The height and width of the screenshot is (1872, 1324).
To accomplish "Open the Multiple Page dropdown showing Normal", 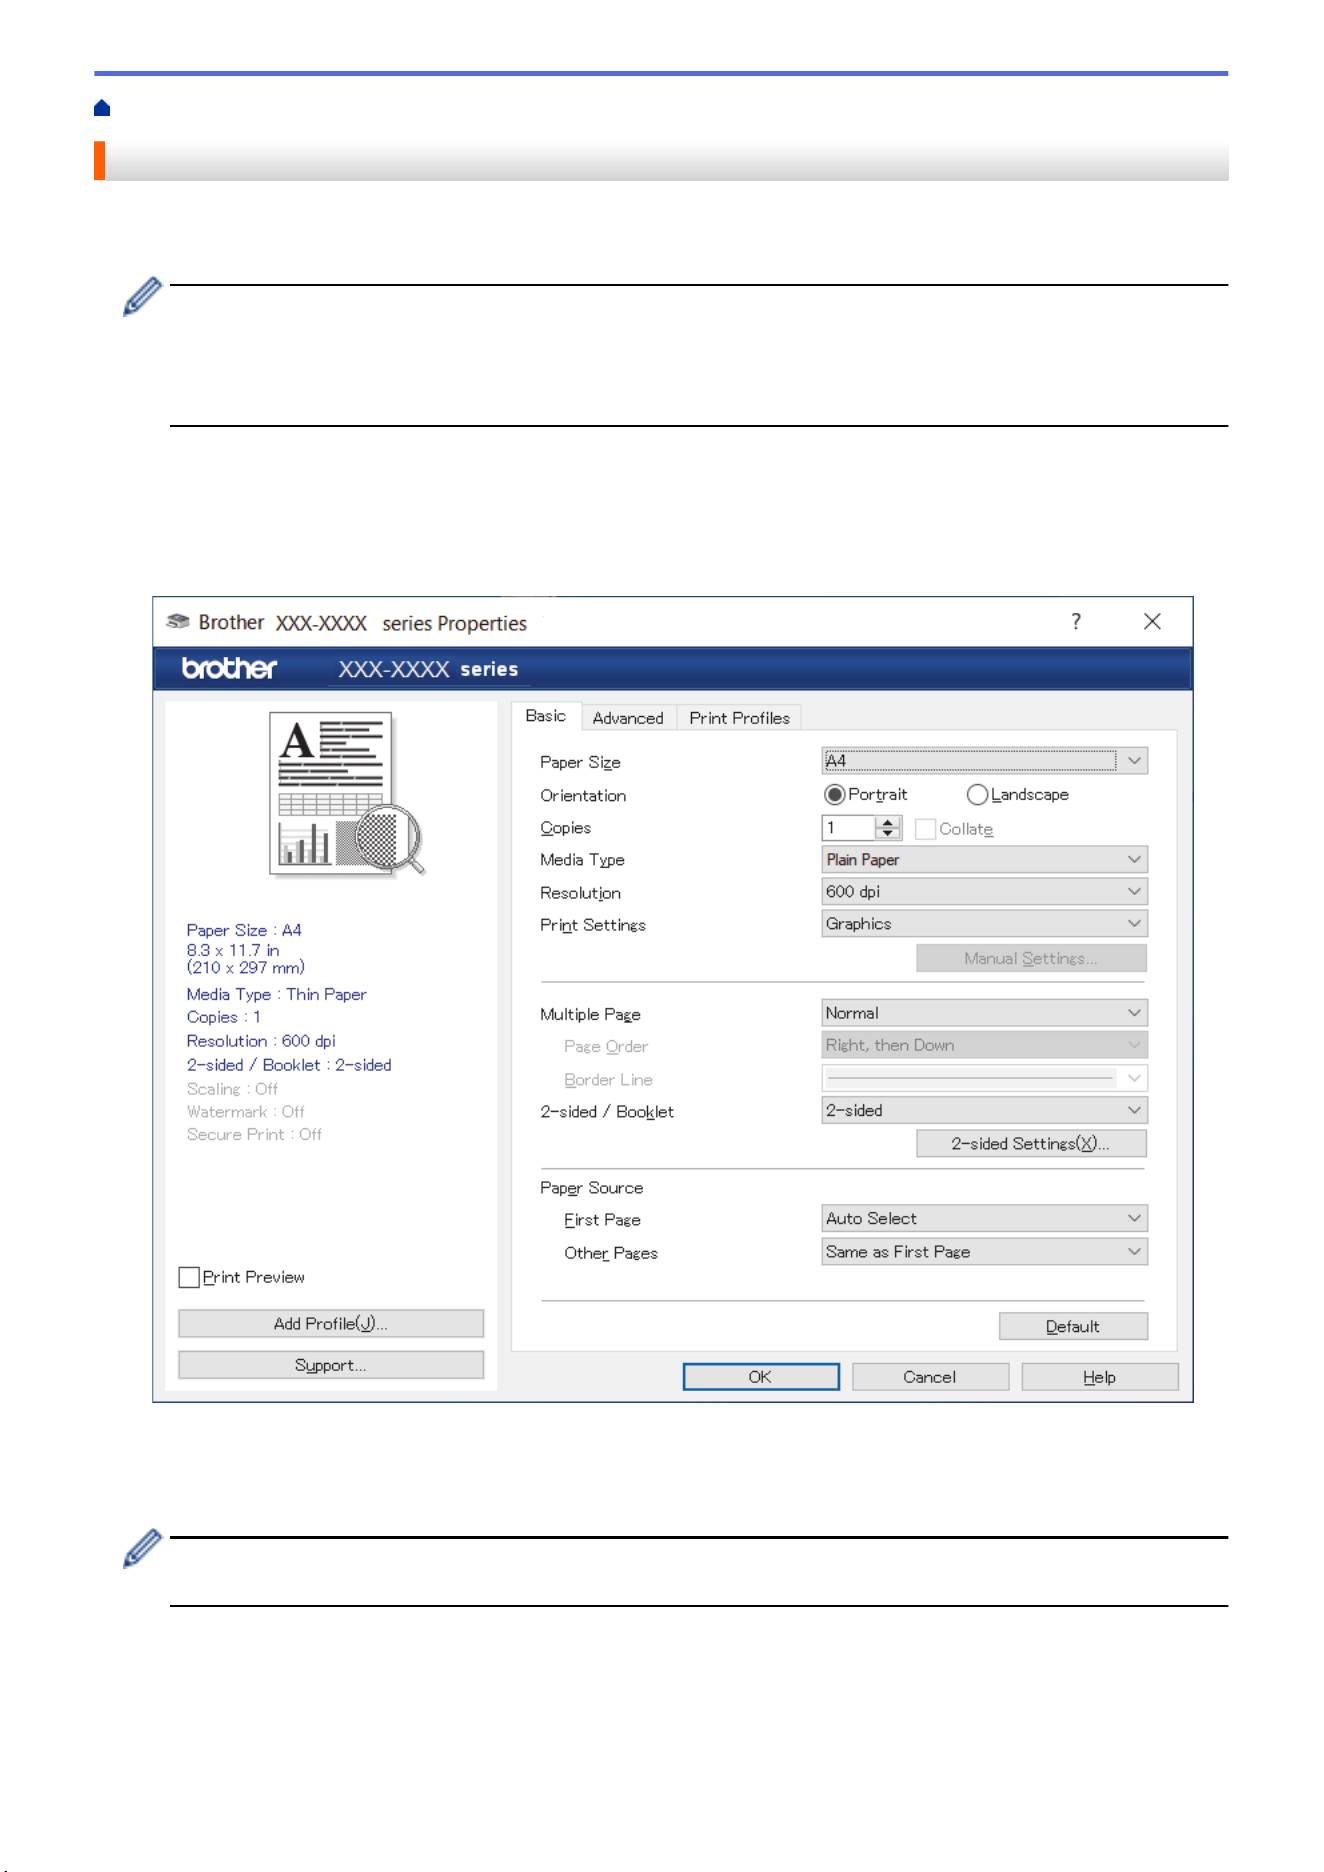I will point(984,1013).
